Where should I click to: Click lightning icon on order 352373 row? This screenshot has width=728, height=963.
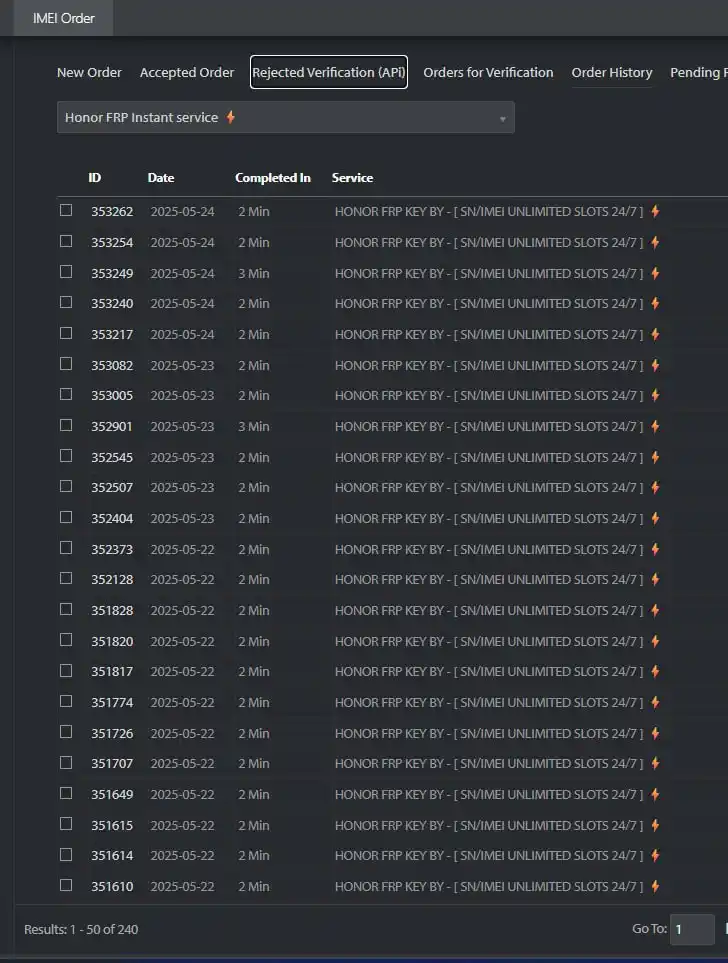coord(656,549)
